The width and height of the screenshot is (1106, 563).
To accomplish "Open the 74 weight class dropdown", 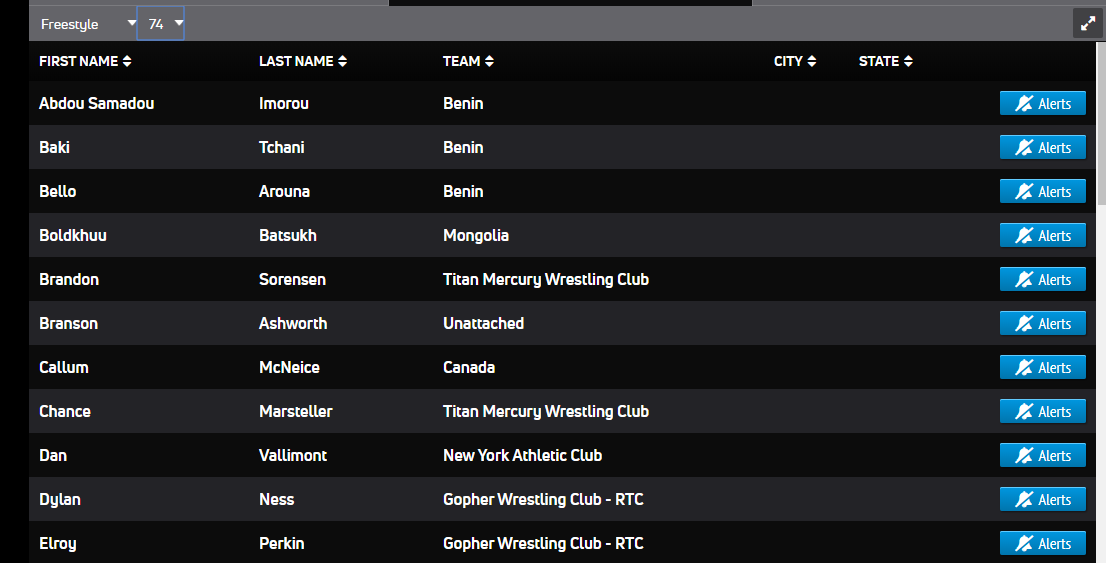I will (161, 23).
